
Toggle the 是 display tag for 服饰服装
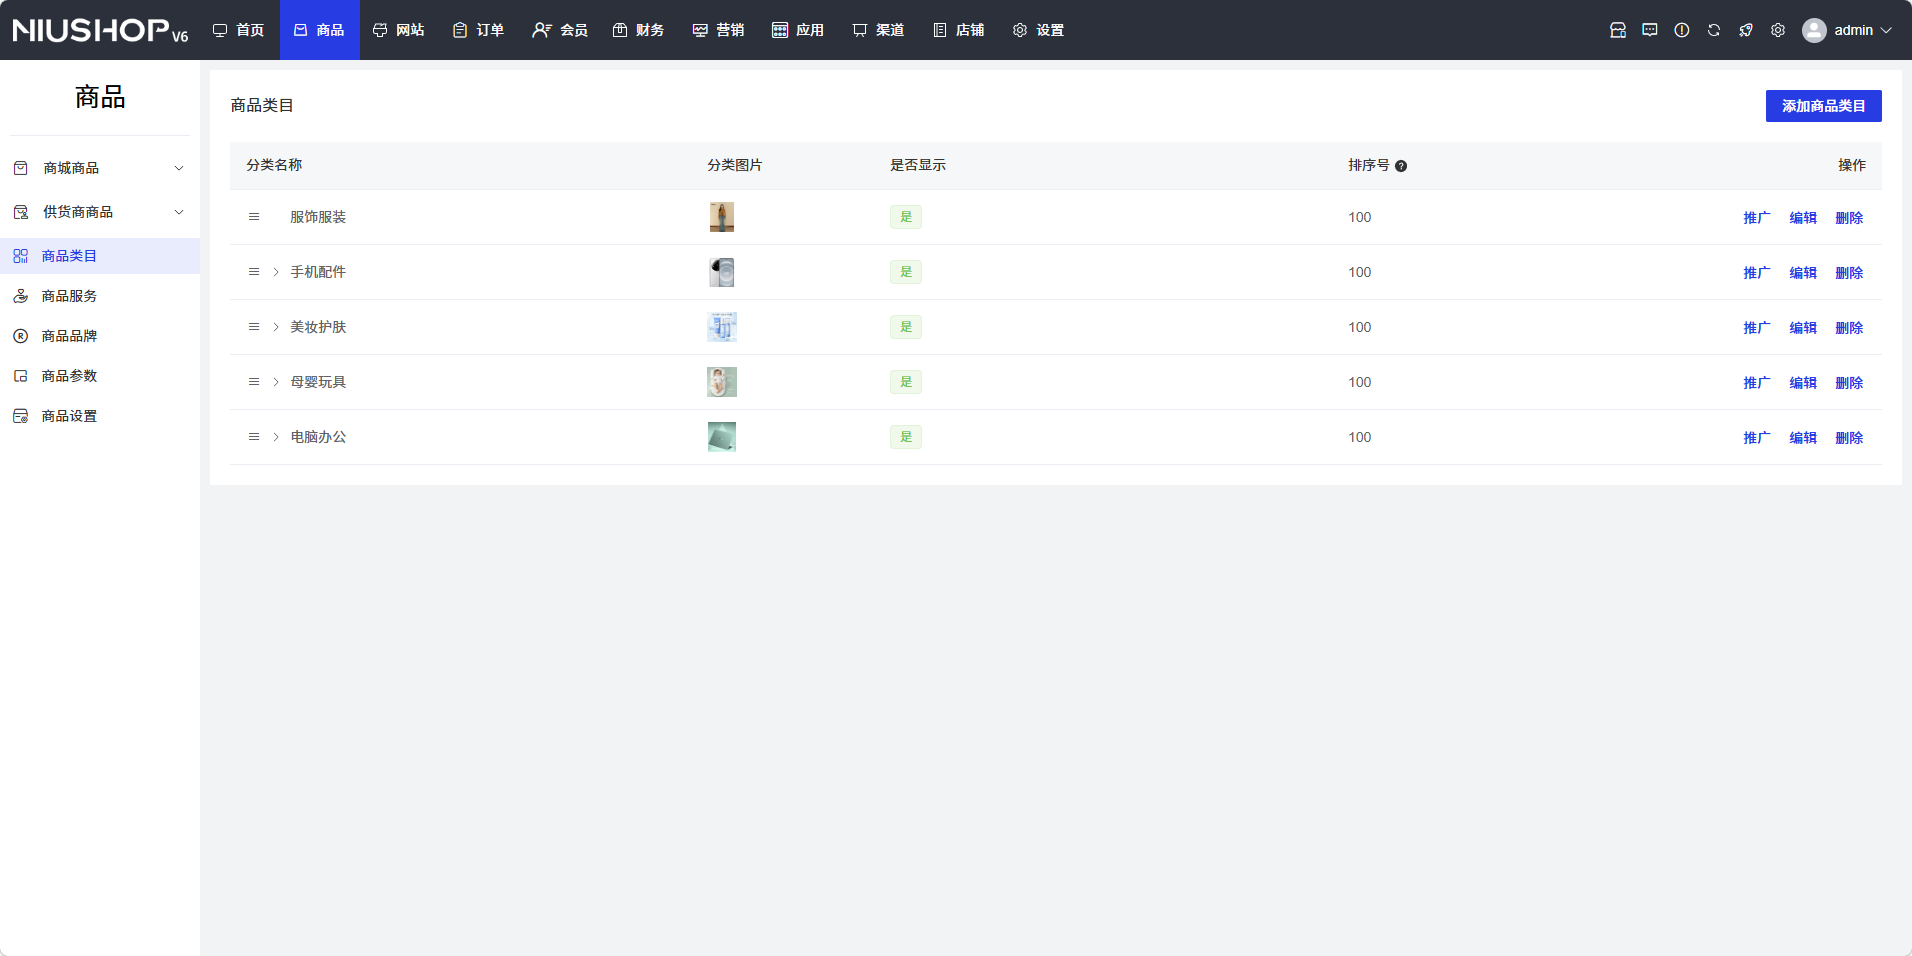click(905, 217)
